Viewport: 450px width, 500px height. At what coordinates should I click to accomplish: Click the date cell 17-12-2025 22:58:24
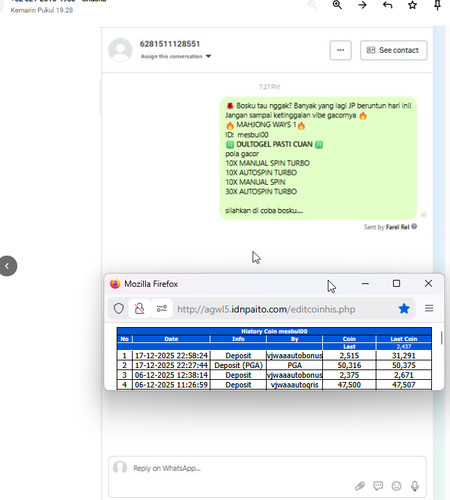click(171, 356)
